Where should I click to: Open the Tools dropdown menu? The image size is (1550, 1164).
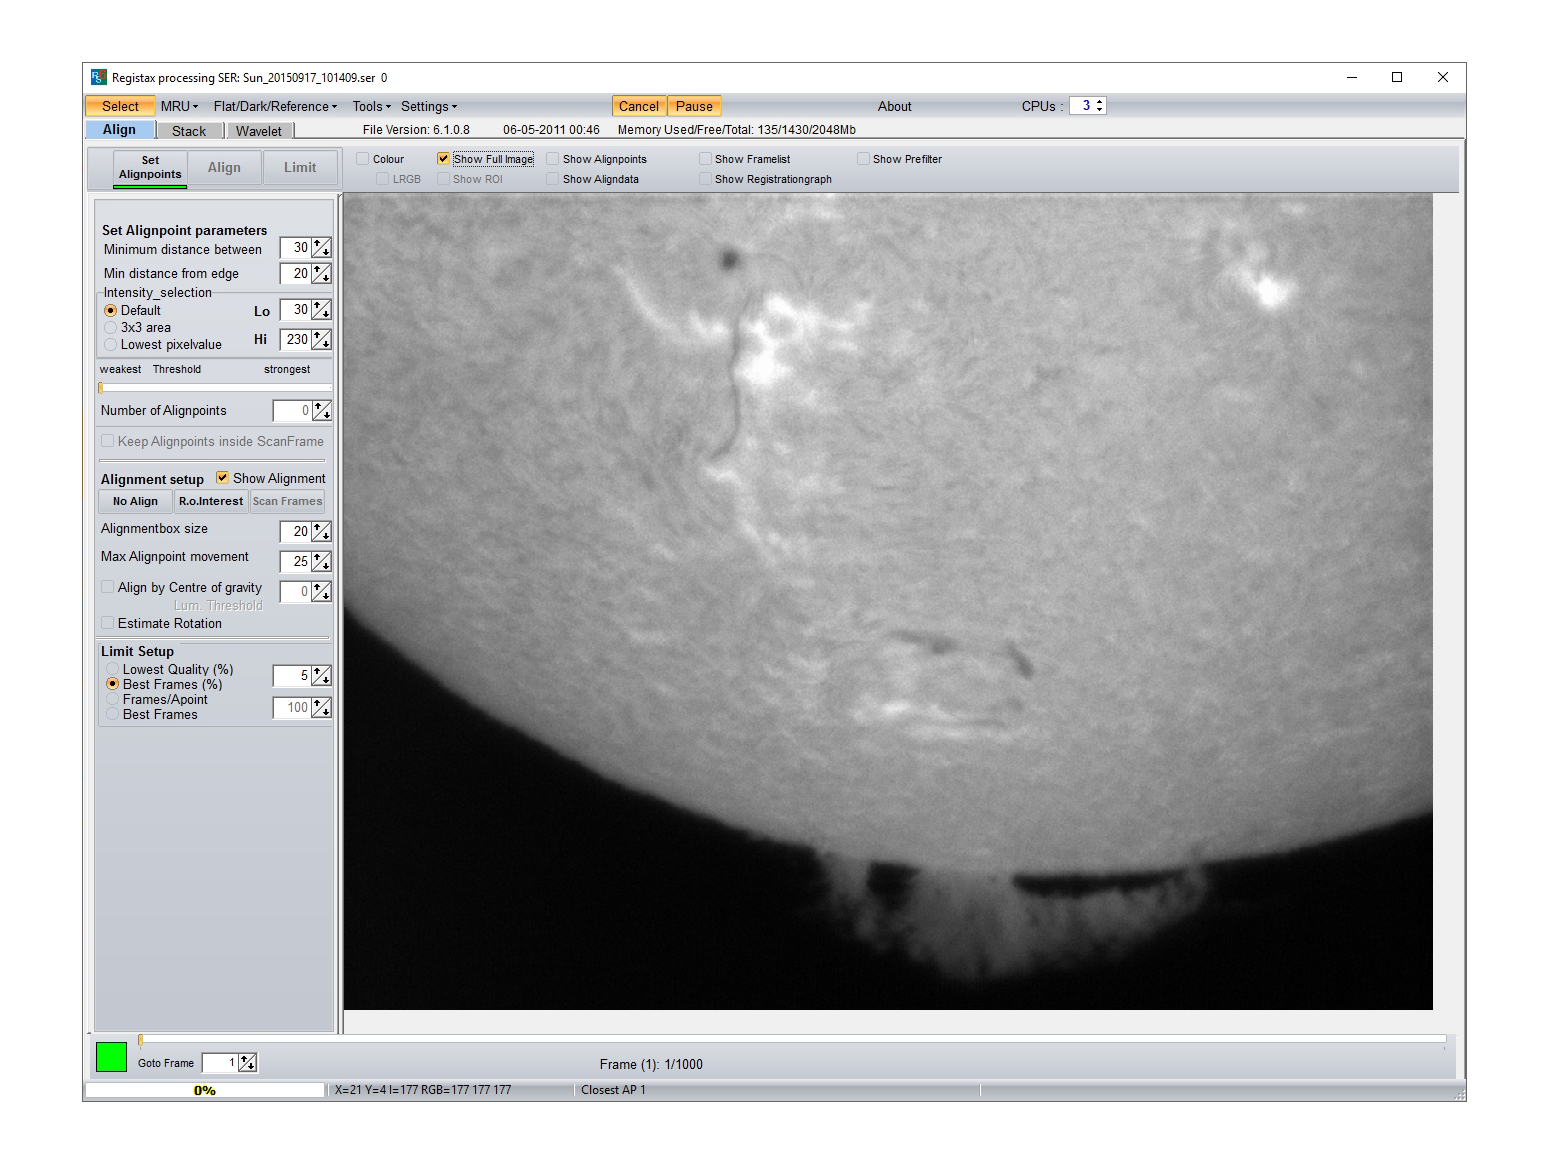371,106
